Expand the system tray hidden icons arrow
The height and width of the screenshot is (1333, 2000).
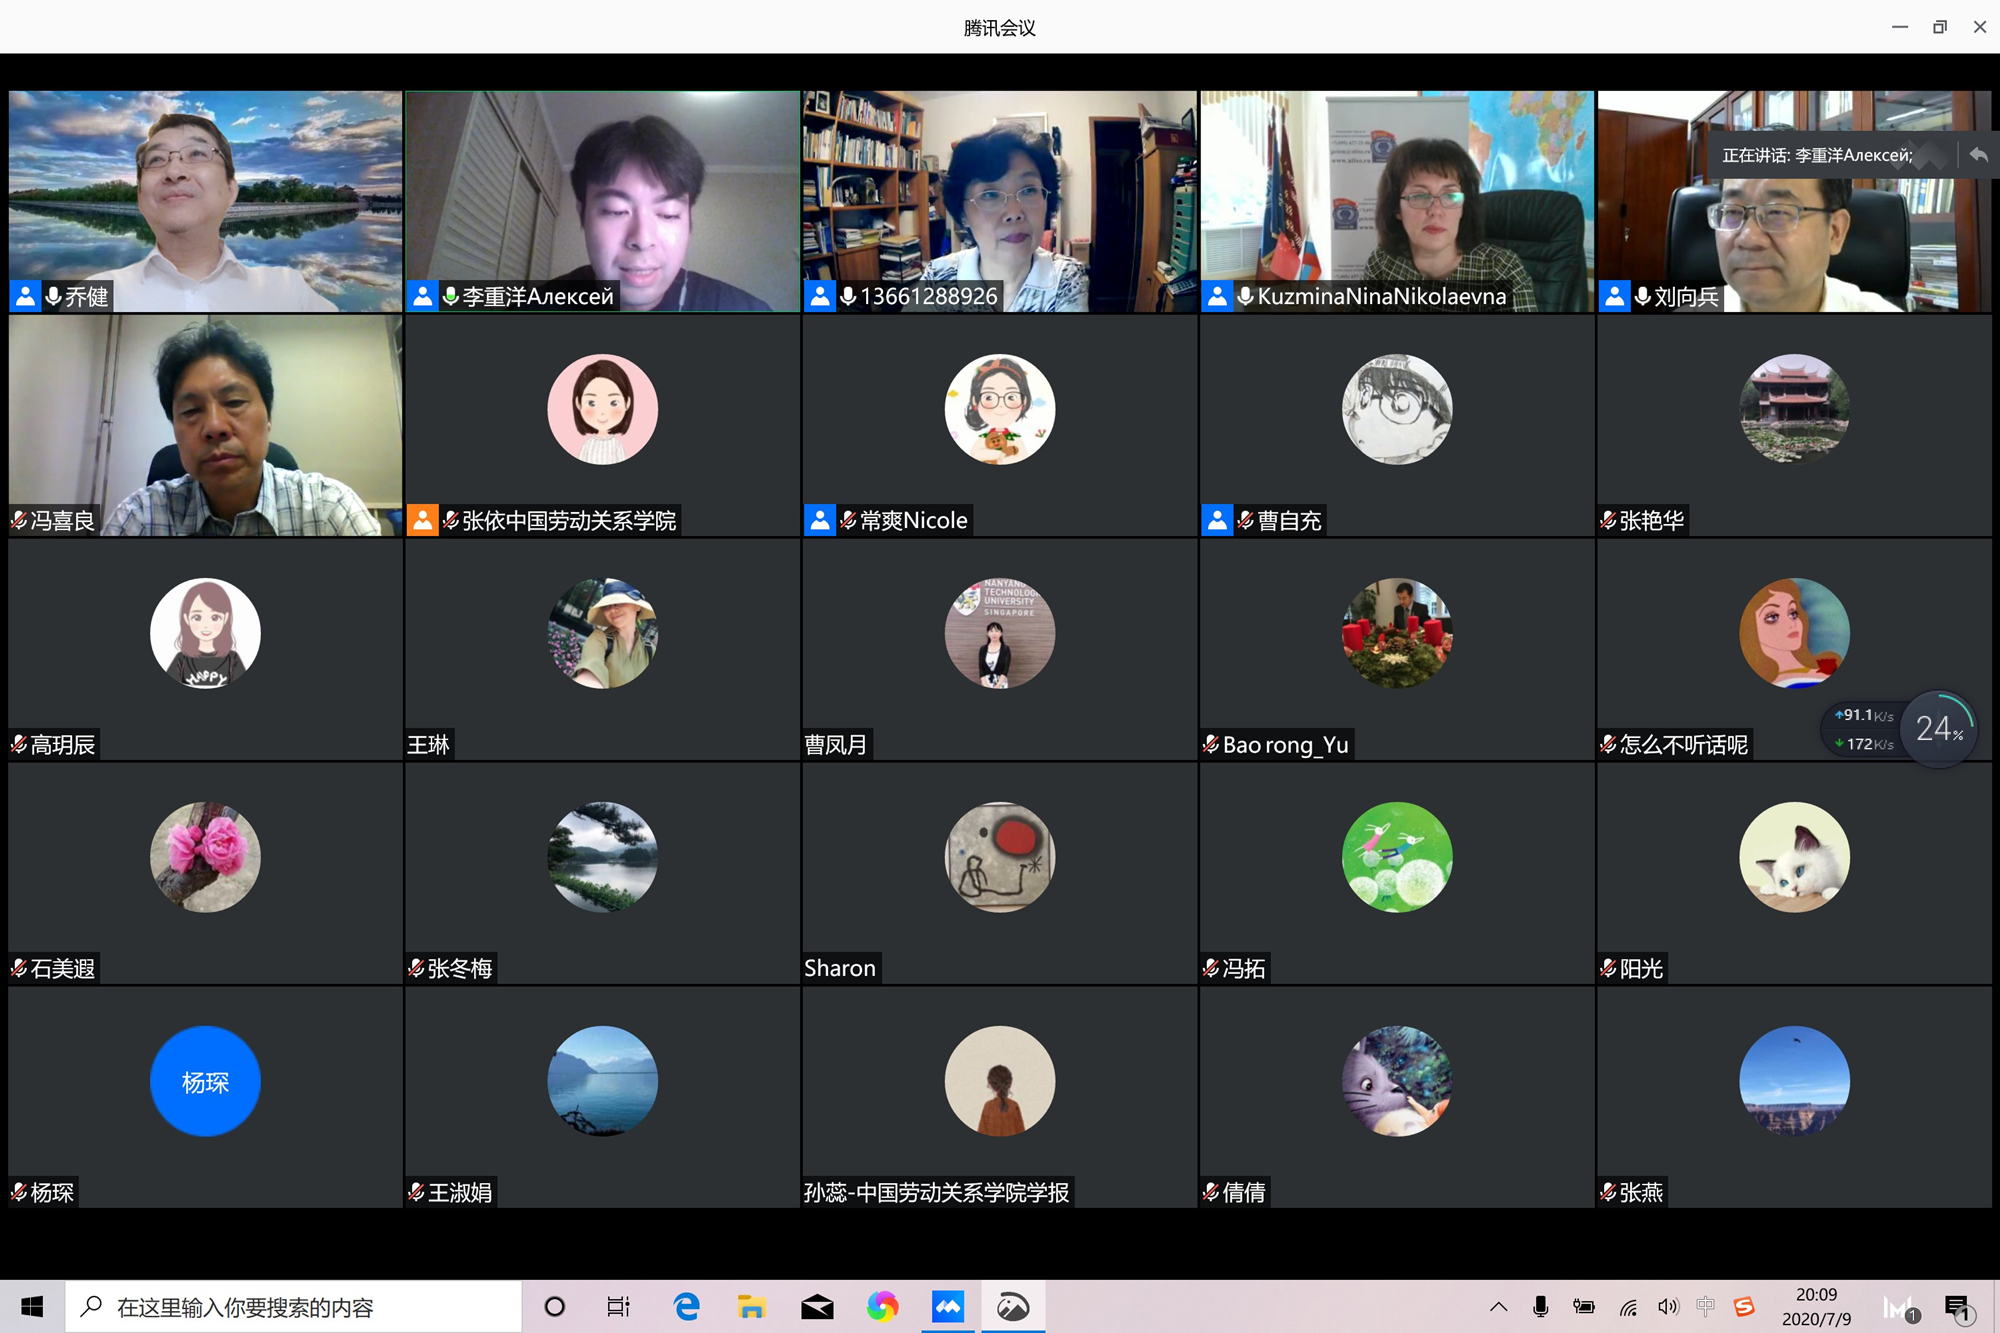click(x=1498, y=1306)
